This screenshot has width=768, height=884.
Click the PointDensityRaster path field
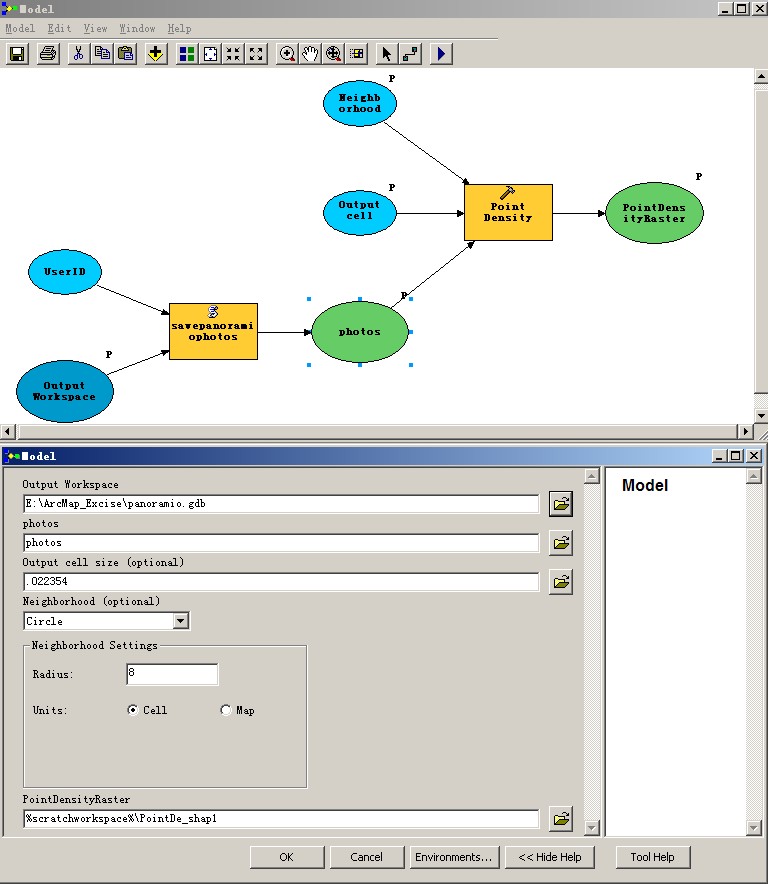click(281, 818)
